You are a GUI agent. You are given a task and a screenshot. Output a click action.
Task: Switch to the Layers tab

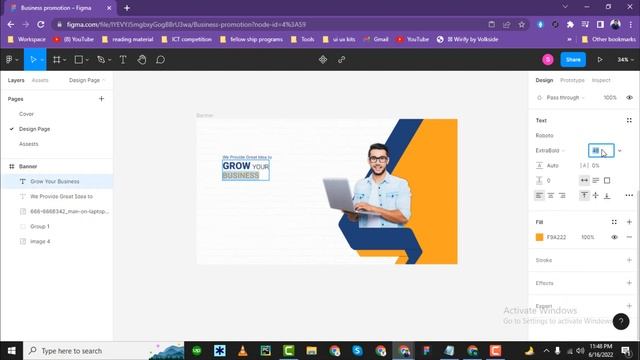(16, 80)
